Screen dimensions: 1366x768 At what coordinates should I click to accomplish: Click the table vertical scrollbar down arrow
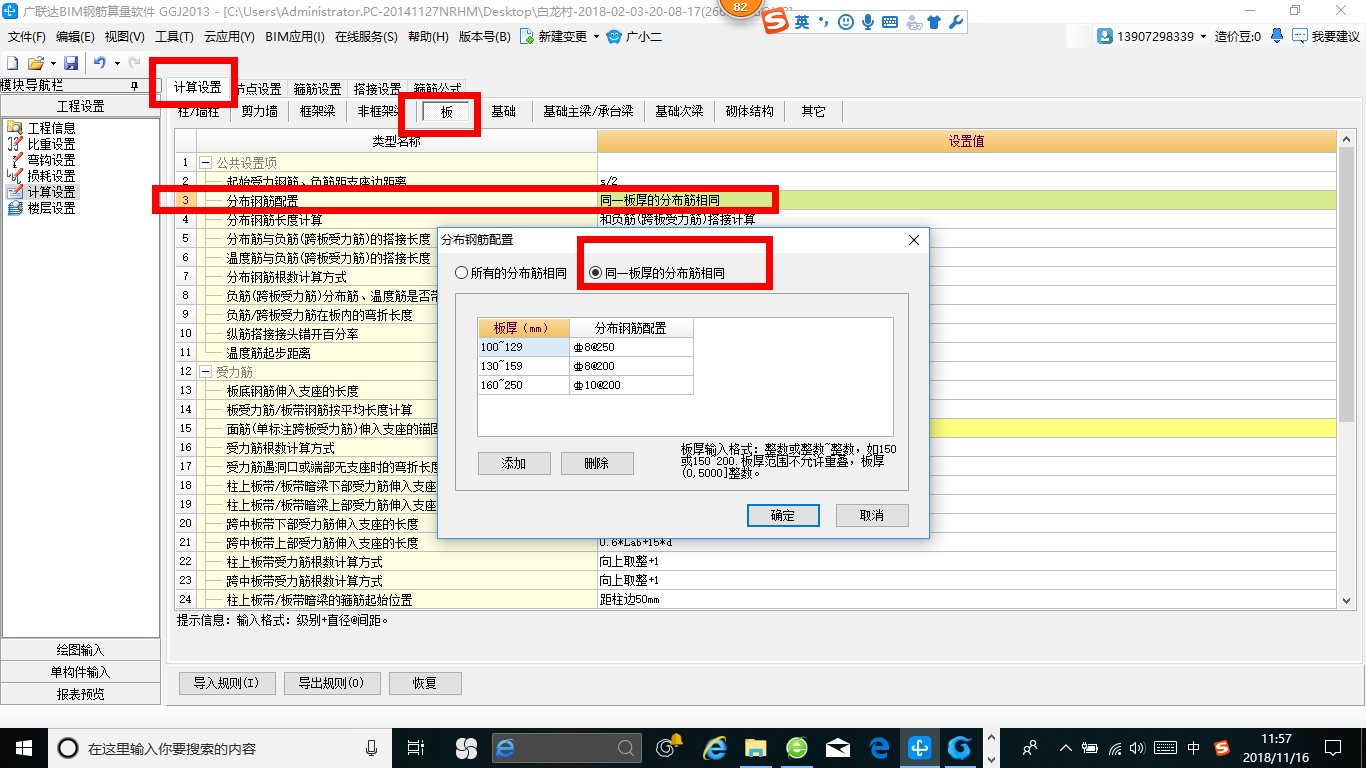(x=1345, y=600)
